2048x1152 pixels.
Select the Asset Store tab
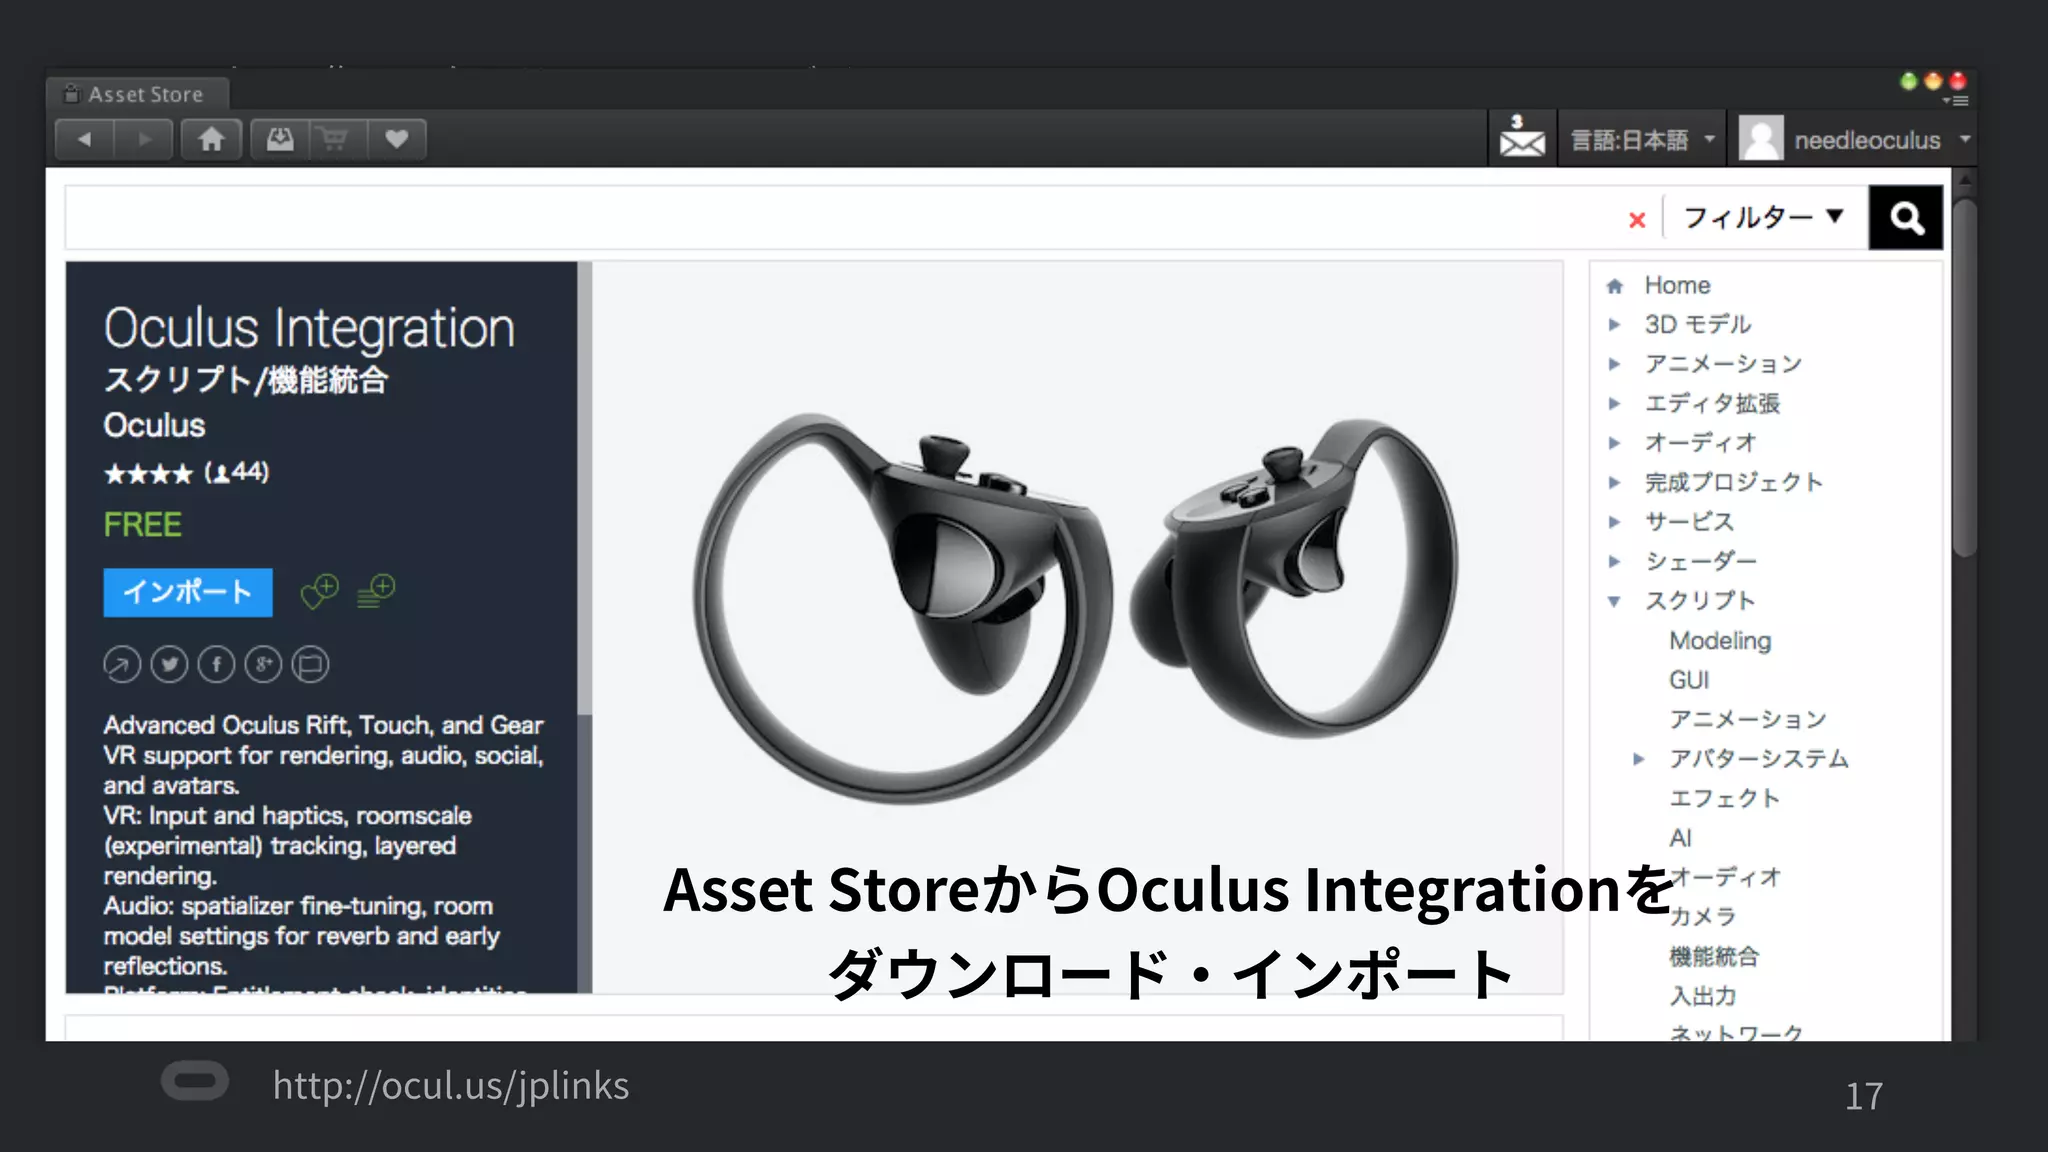tap(138, 94)
